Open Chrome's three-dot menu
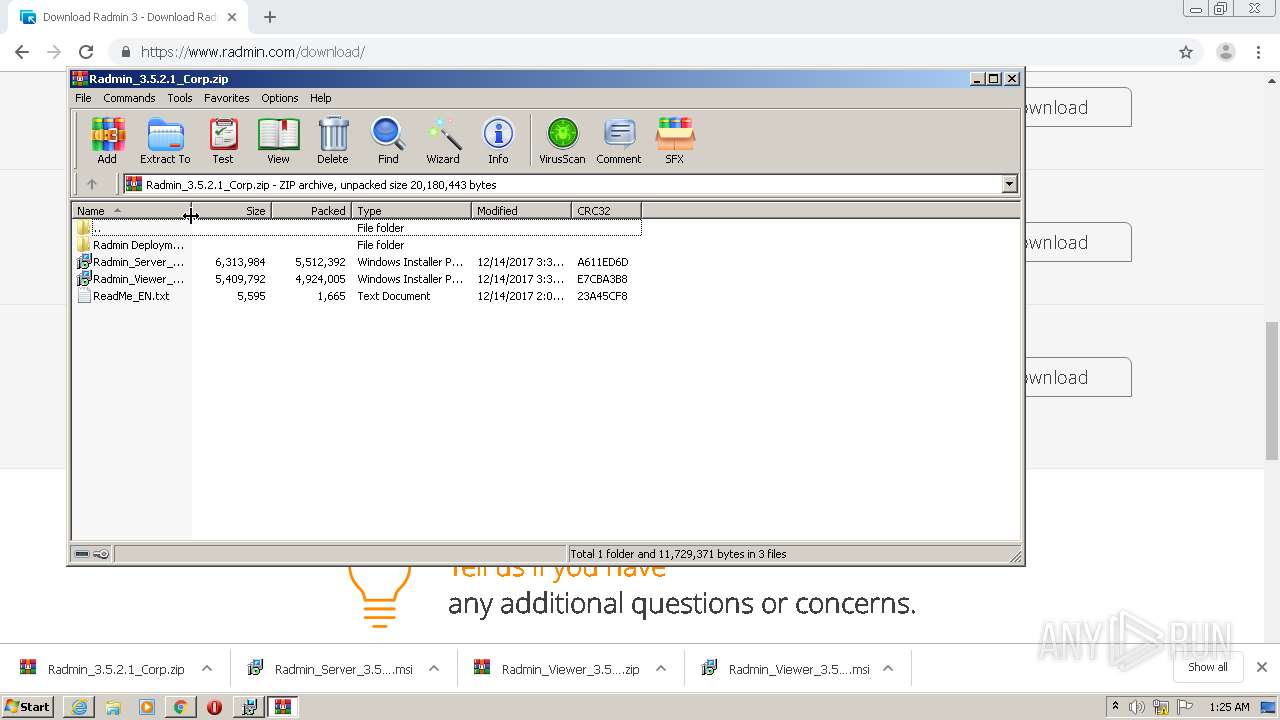This screenshot has height=720, width=1280. click(x=1257, y=52)
